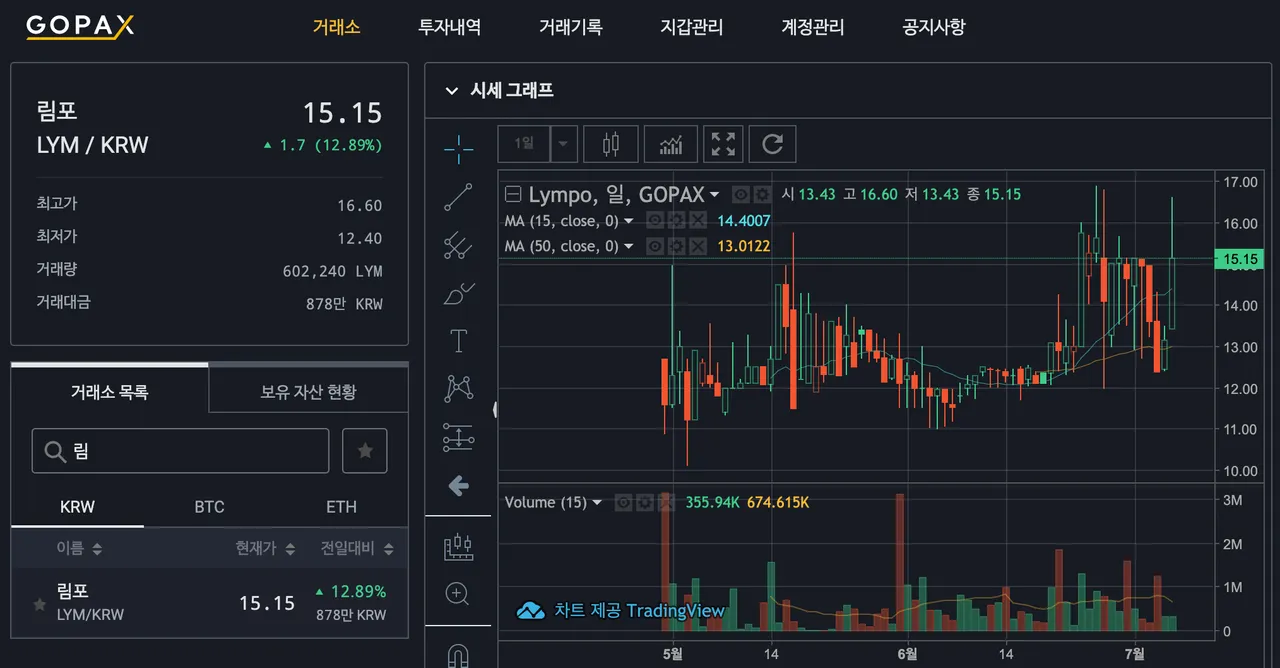Open the indicators panel
This screenshot has height=668, width=1280.
[670, 143]
